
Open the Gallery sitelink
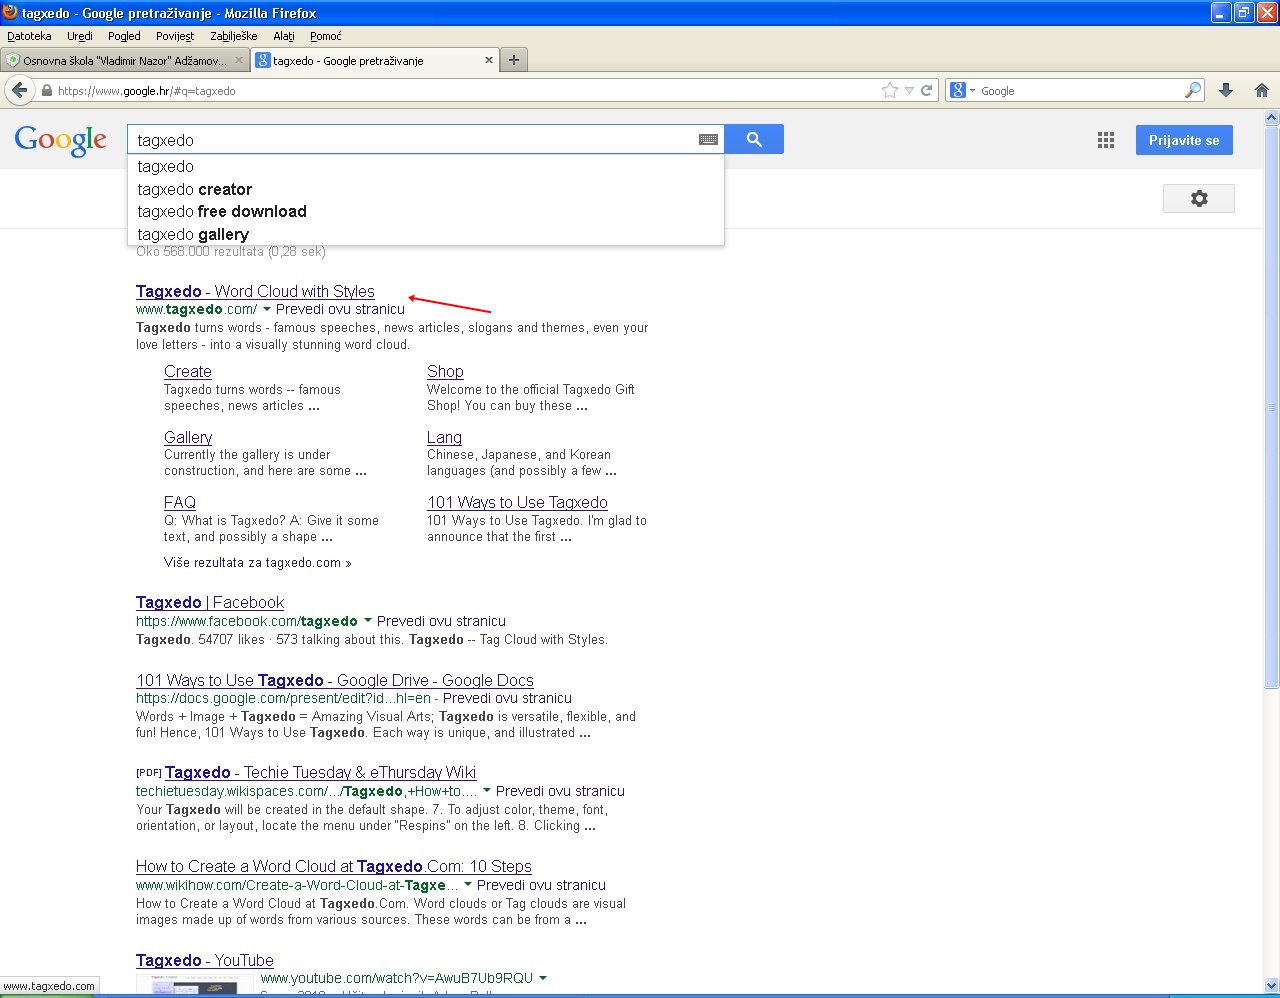coord(188,437)
